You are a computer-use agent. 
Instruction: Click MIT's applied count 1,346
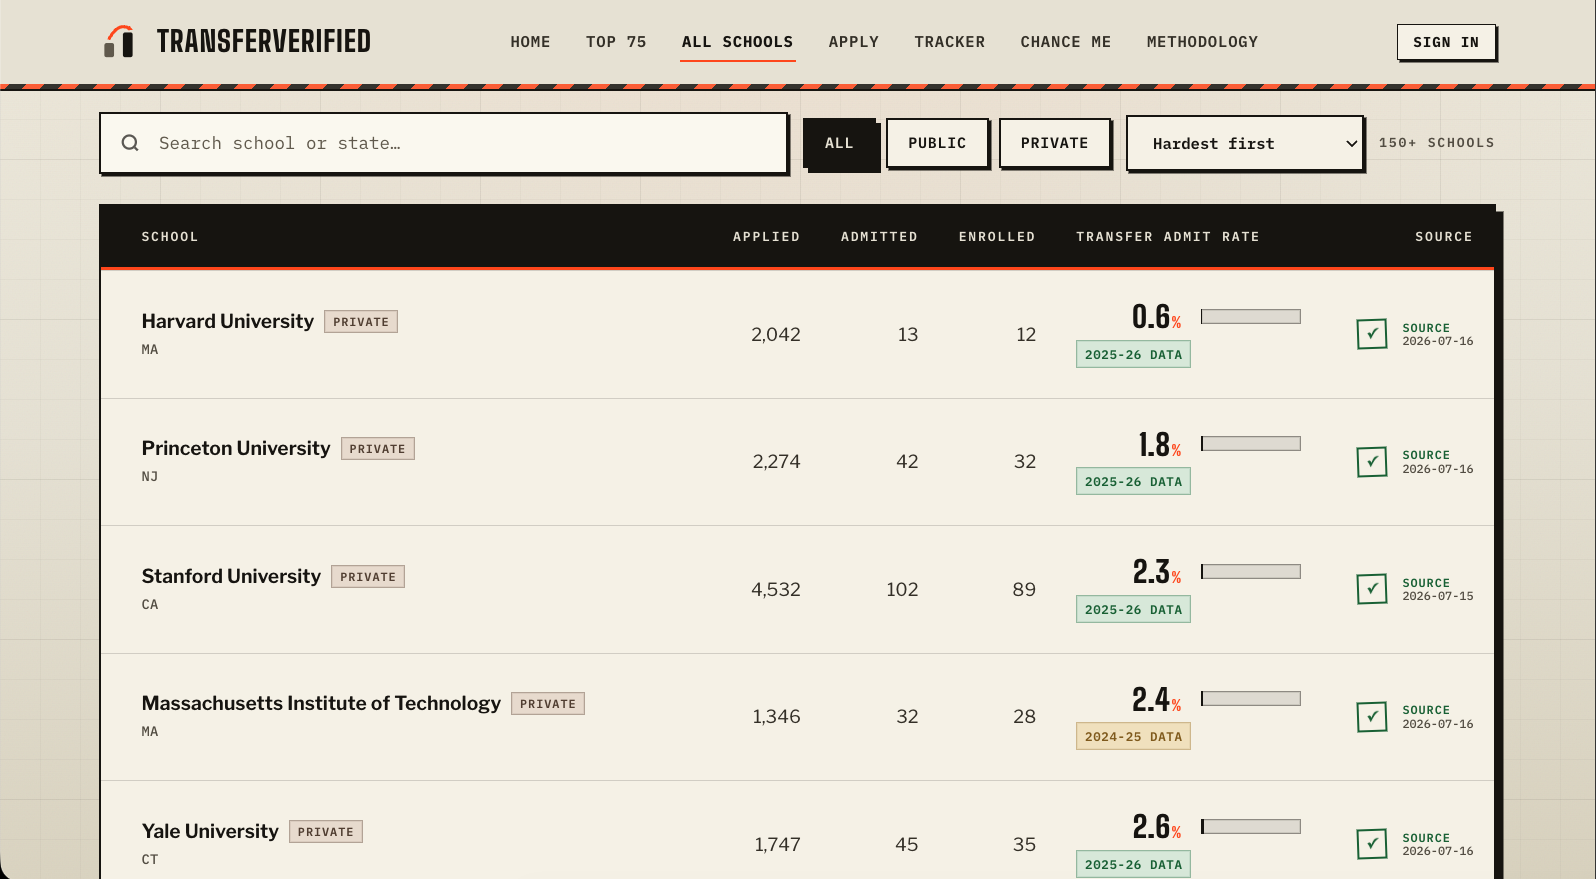coord(777,717)
